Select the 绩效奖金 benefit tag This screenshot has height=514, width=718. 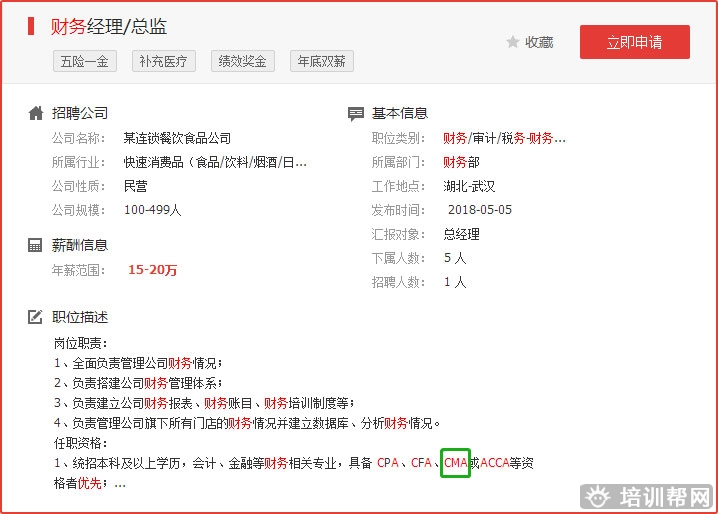[243, 61]
